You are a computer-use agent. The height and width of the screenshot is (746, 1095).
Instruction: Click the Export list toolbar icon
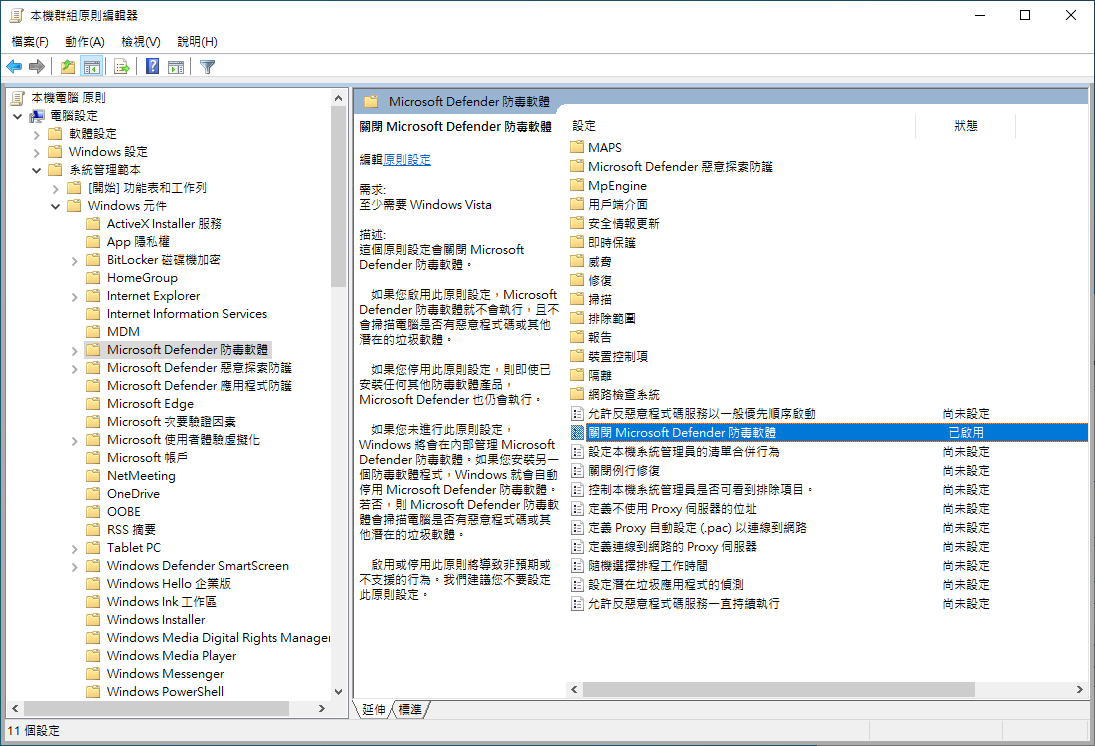coord(122,66)
